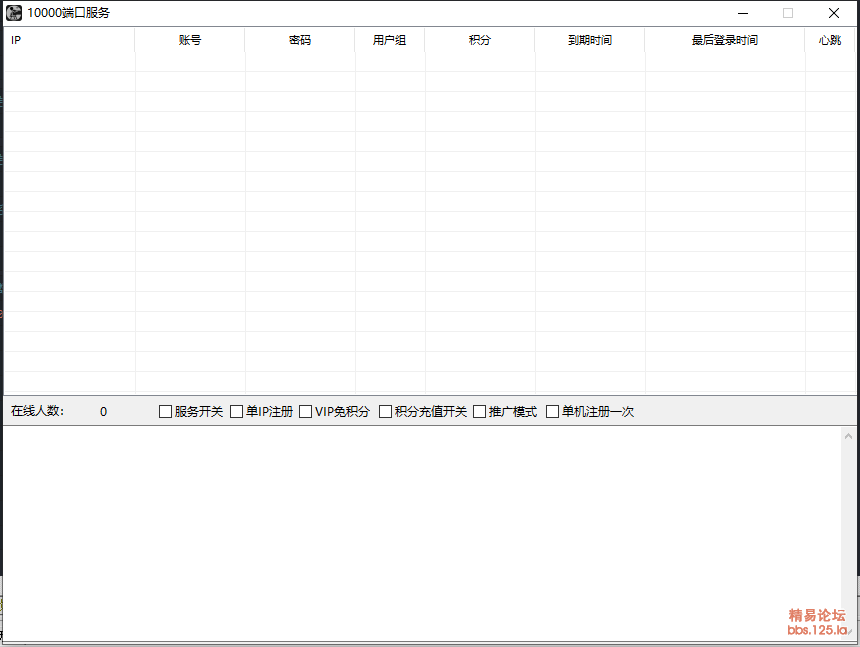Click the app icon in title bar
Viewport: 860px width, 647px height.
point(14,13)
